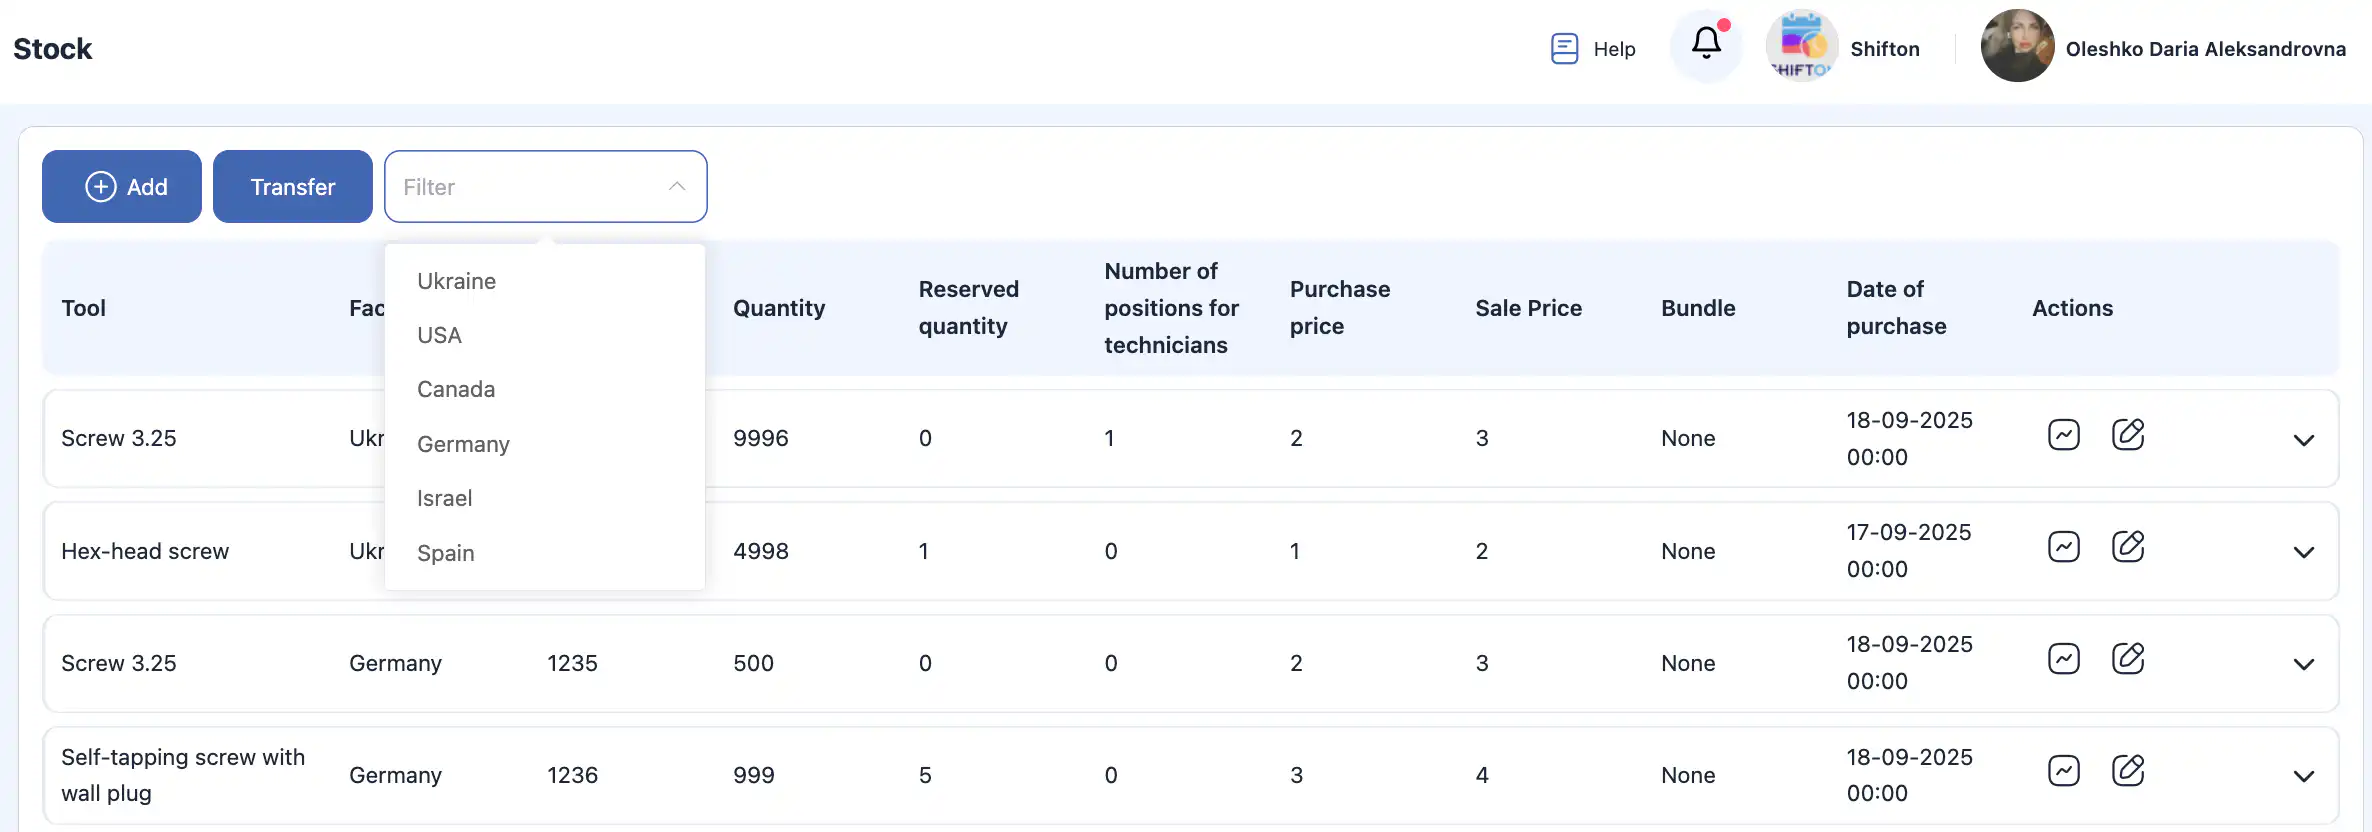Edit the Self-tapping screw with wall plug
The height and width of the screenshot is (832, 2372).
tap(2128, 771)
